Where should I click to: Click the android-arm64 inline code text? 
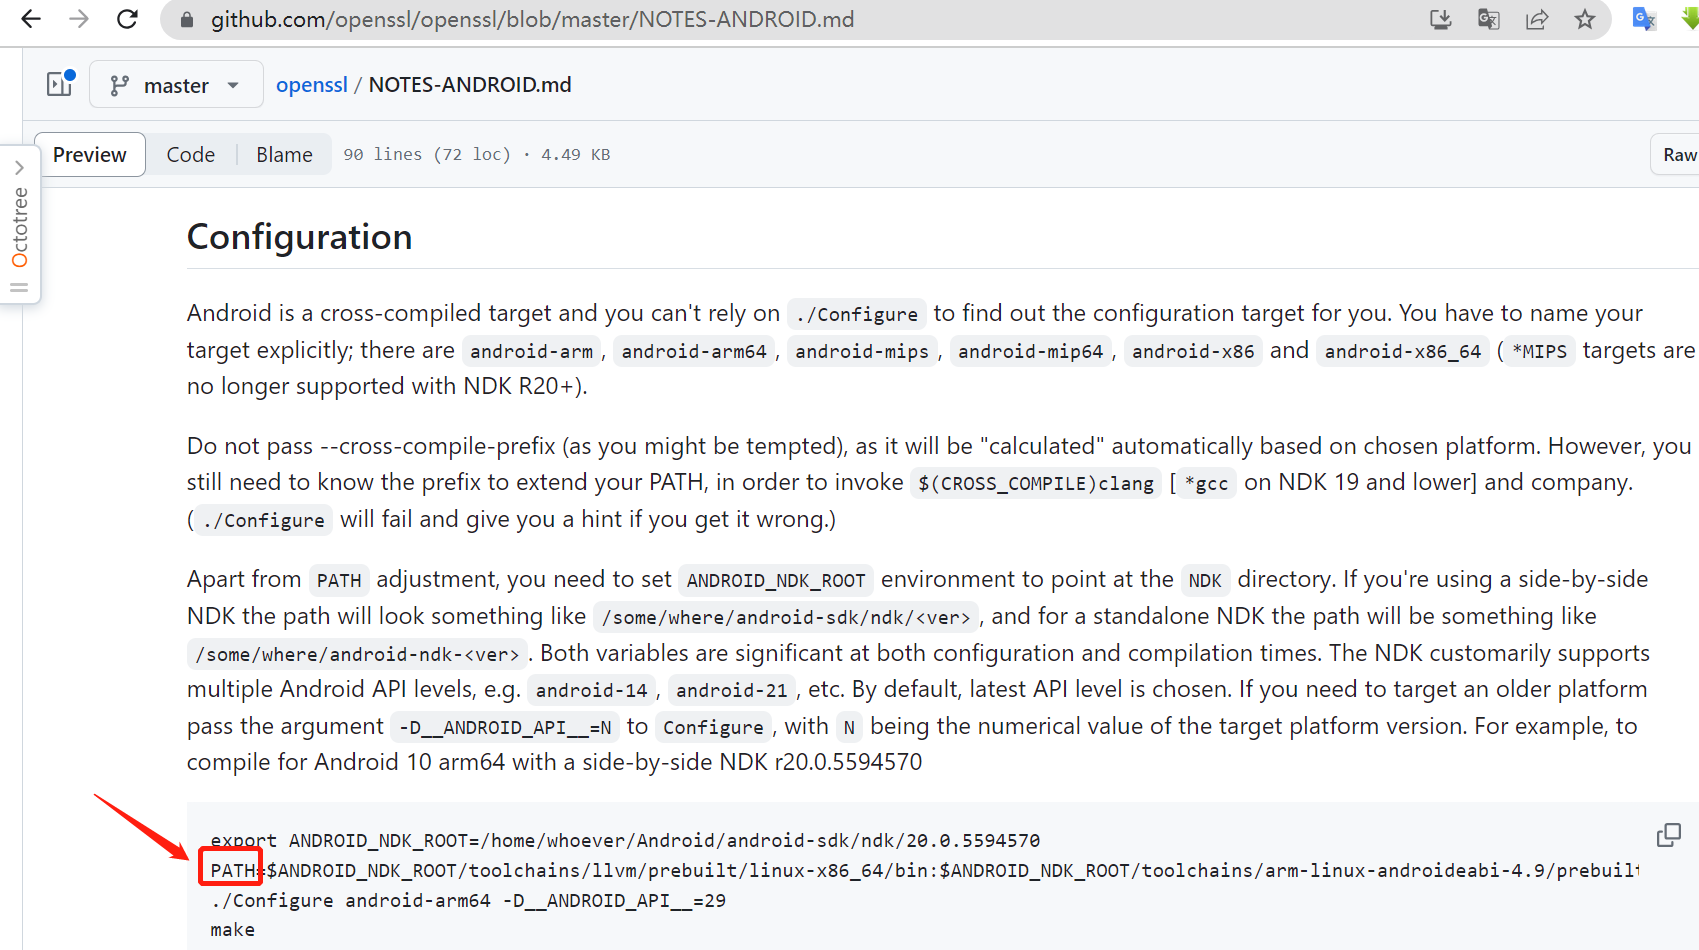click(694, 351)
